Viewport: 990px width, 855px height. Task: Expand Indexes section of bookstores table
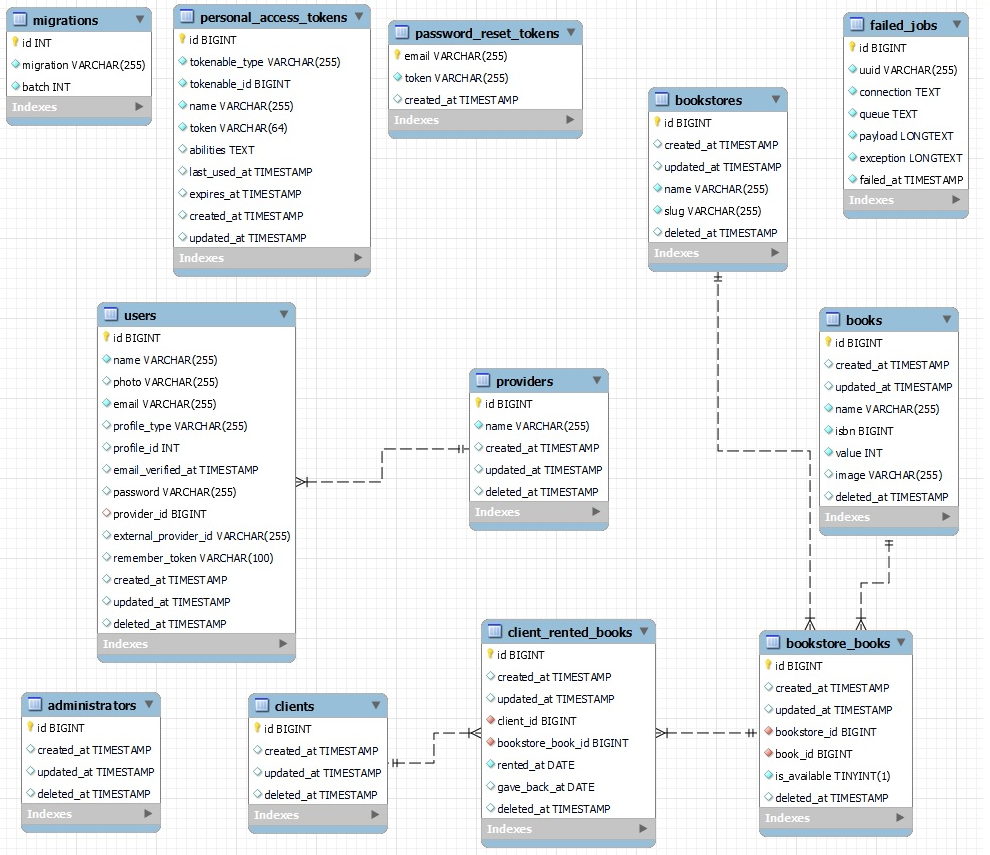click(775, 253)
